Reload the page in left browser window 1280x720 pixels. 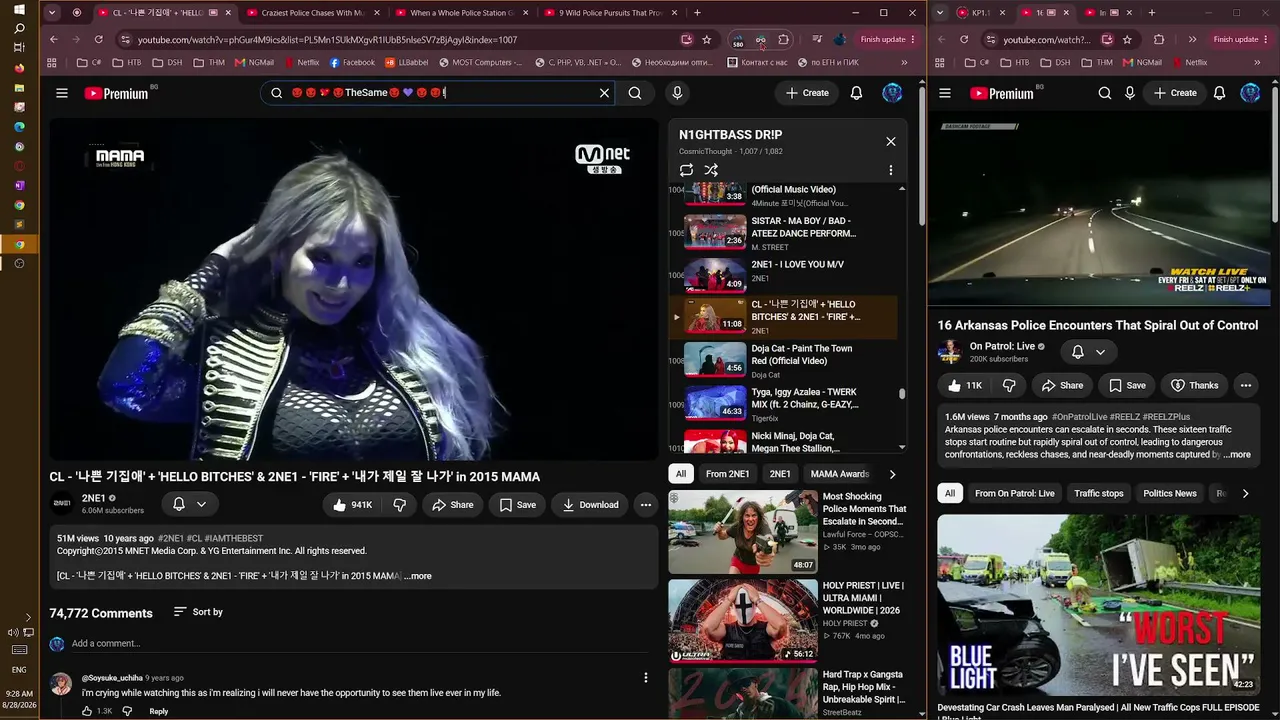pyautogui.click(x=98, y=39)
